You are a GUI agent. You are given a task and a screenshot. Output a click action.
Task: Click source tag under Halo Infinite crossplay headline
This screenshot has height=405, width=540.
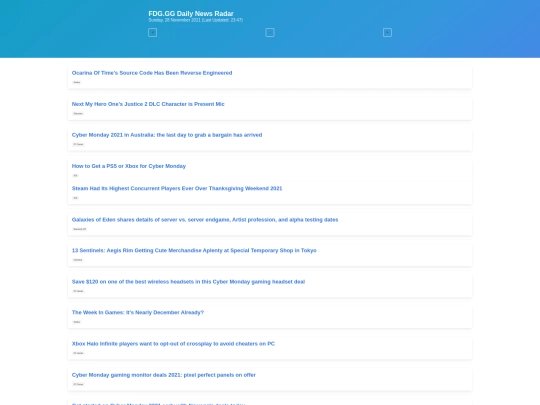79,353
